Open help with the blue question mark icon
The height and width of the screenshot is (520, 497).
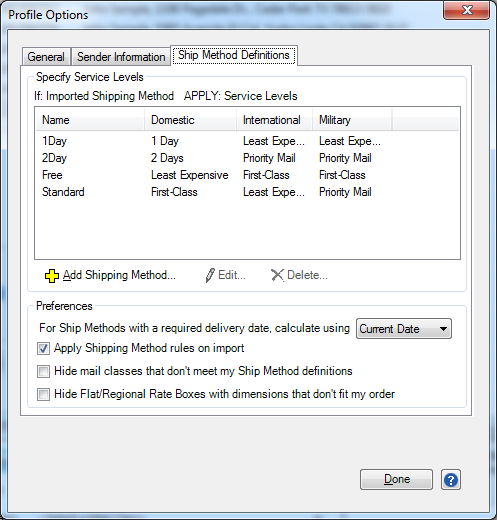(x=451, y=480)
